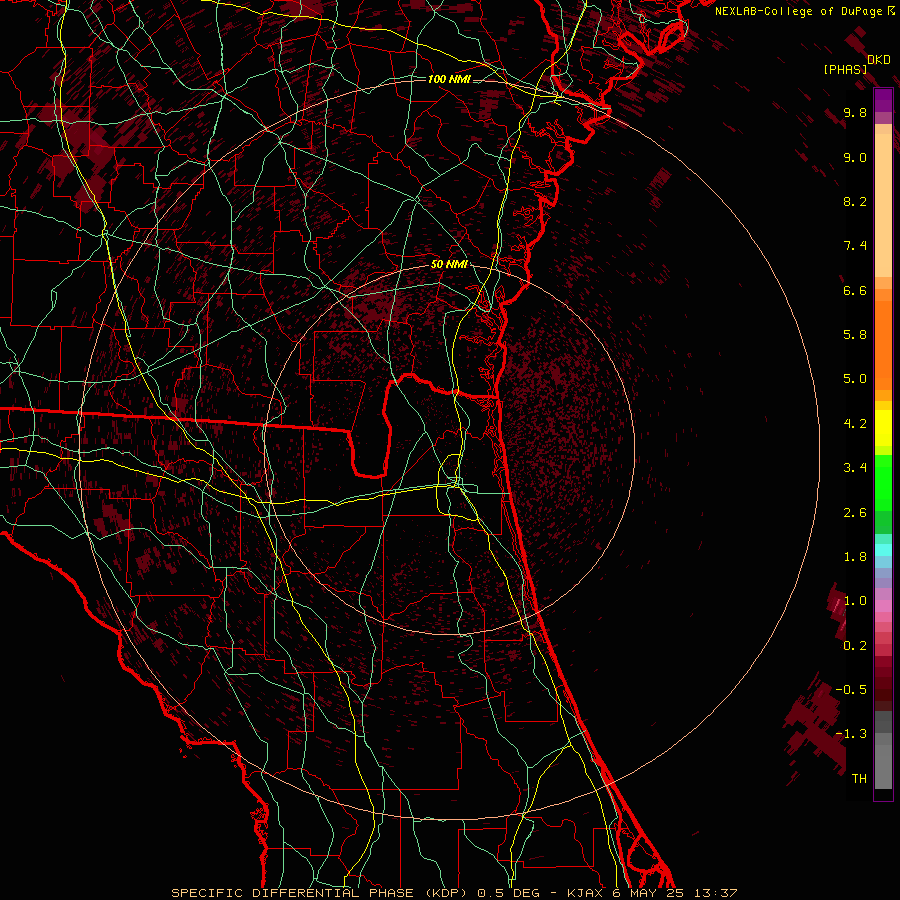Click the 8.2 value on the color scale
The height and width of the screenshot is (900, 900).
pos(855,201)
